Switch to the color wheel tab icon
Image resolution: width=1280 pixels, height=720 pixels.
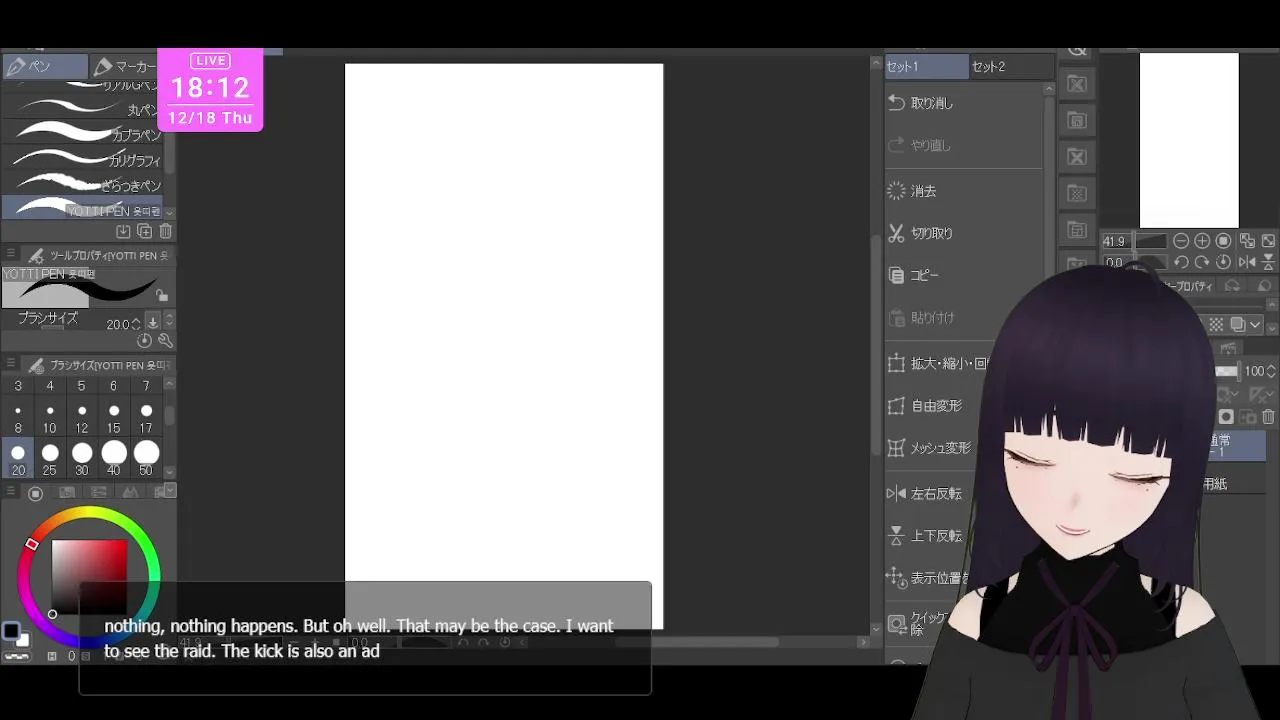coord(35,493)
